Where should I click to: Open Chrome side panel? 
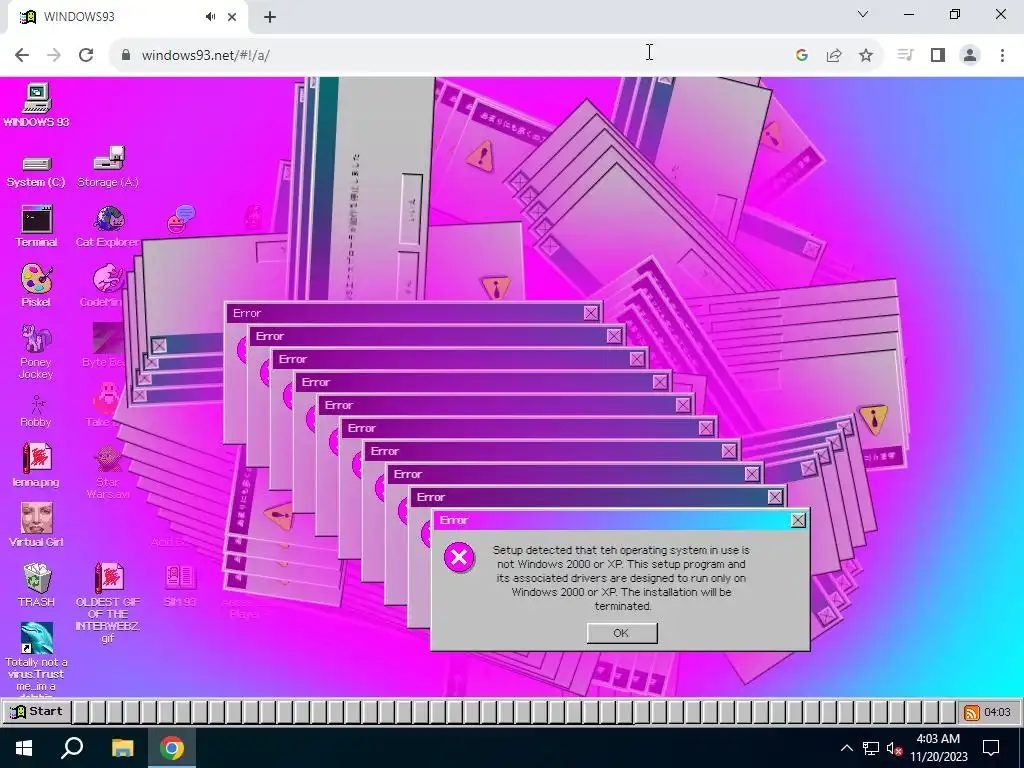pos(938,56)
